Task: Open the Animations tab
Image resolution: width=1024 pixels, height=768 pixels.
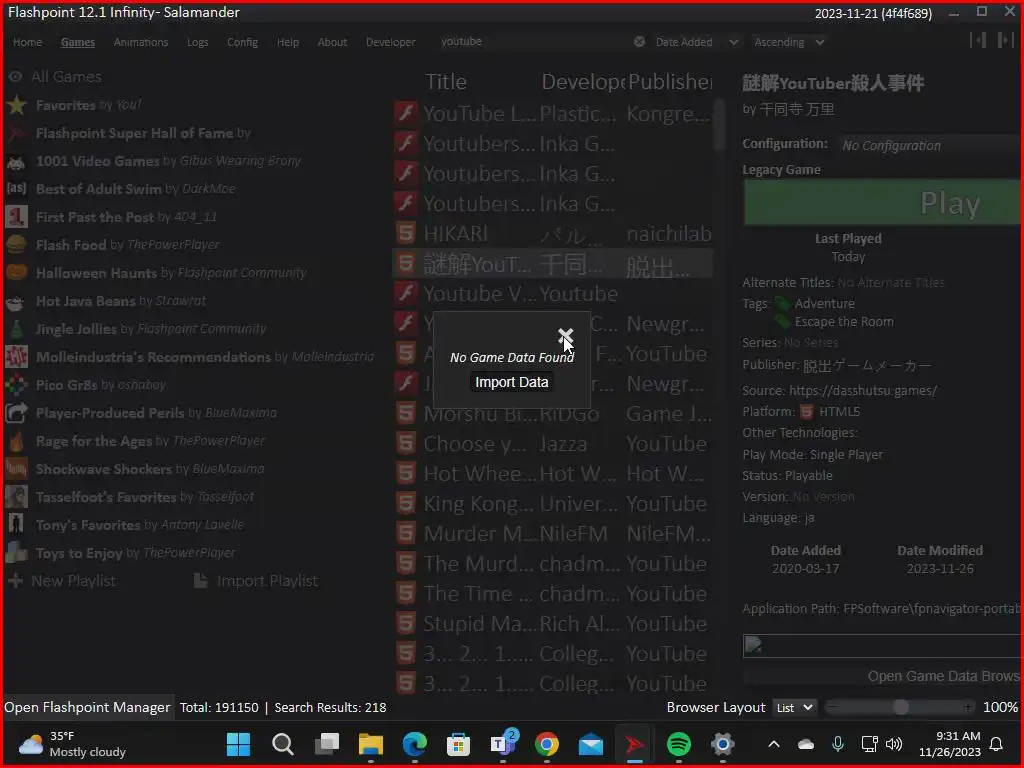Action: point(141,42)
